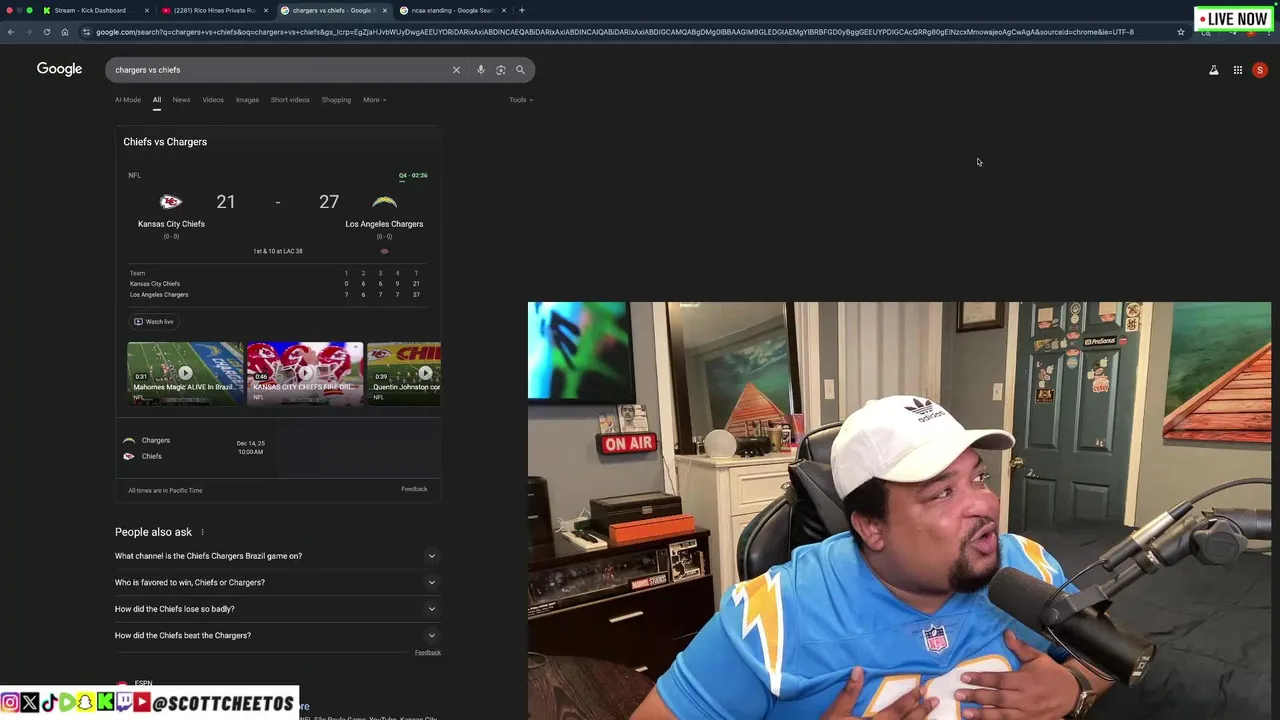Open a new browser tab
The image size is (1280, 720).
click(521, 10)
